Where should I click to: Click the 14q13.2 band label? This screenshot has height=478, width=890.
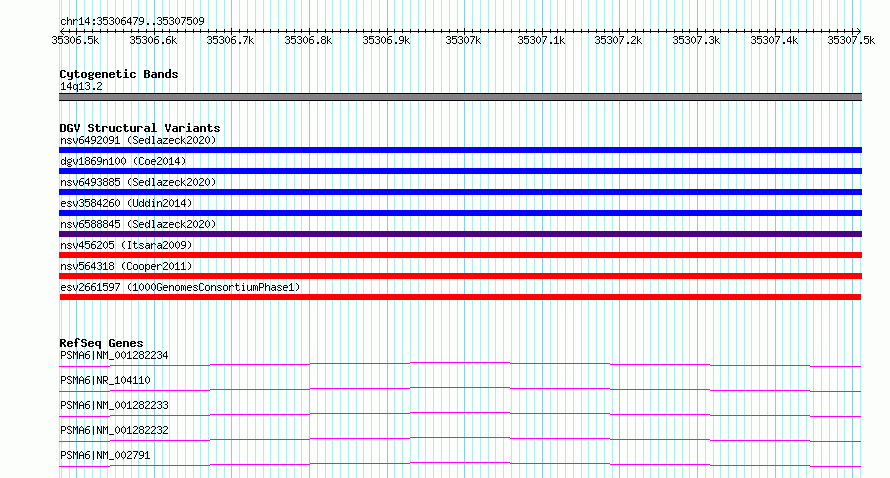click(81, 86)
